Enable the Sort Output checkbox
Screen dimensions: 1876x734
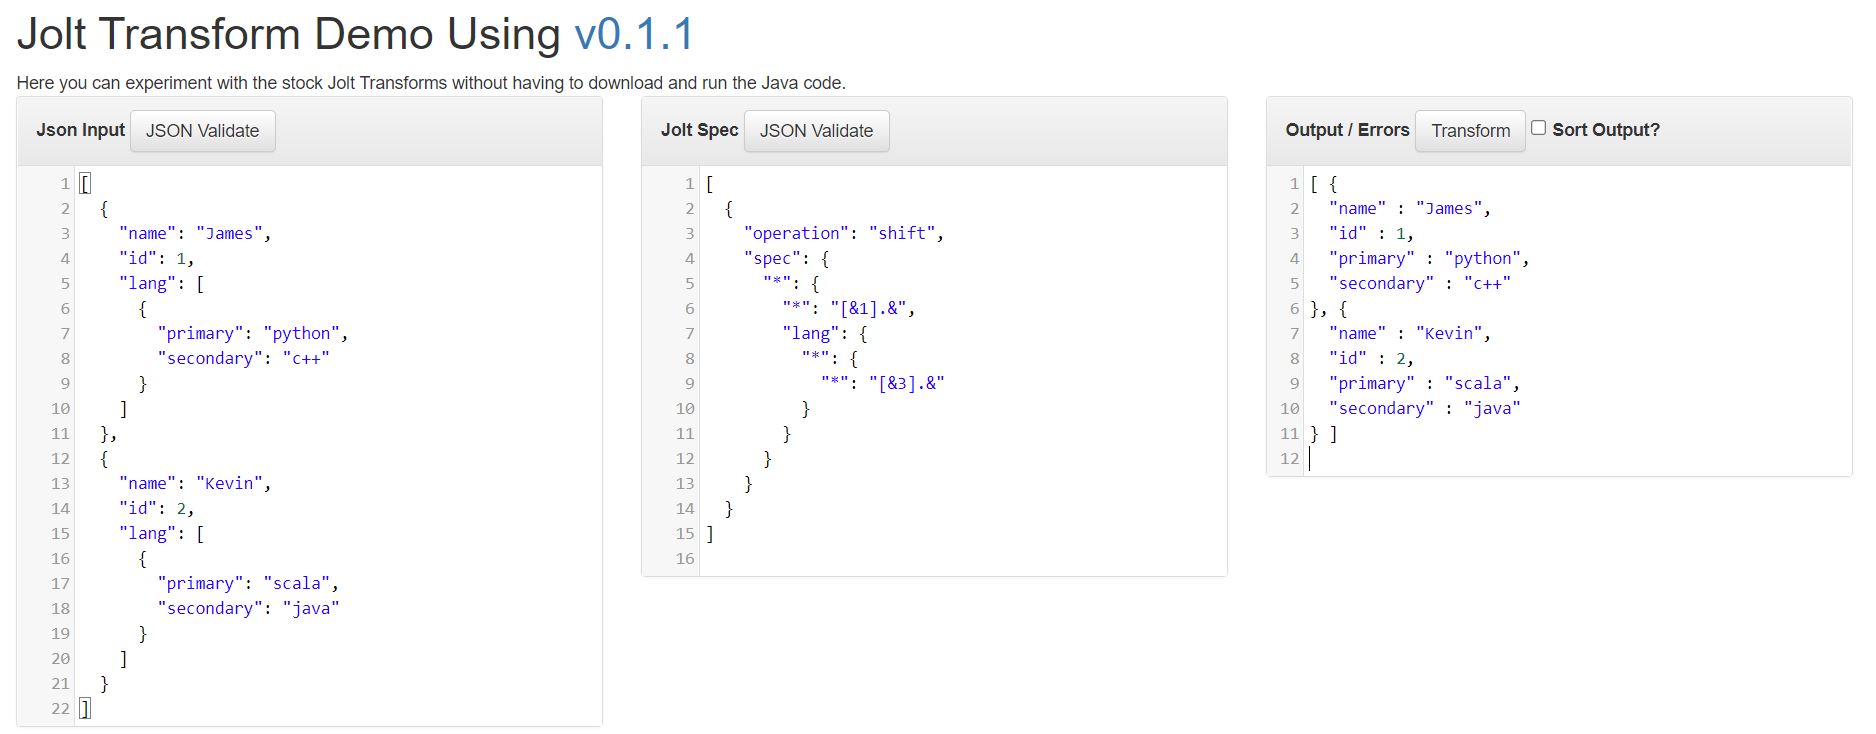coord(1538,128)
